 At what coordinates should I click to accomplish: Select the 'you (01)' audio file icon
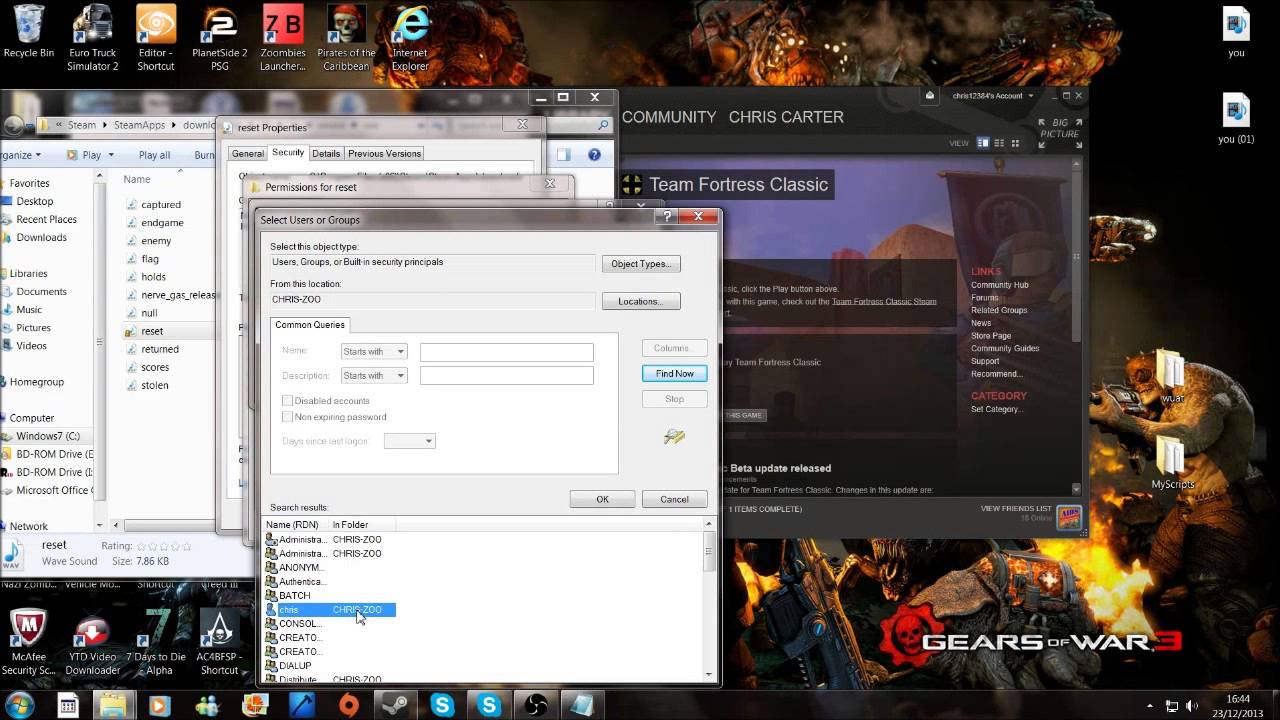(x=1236, y=118)
